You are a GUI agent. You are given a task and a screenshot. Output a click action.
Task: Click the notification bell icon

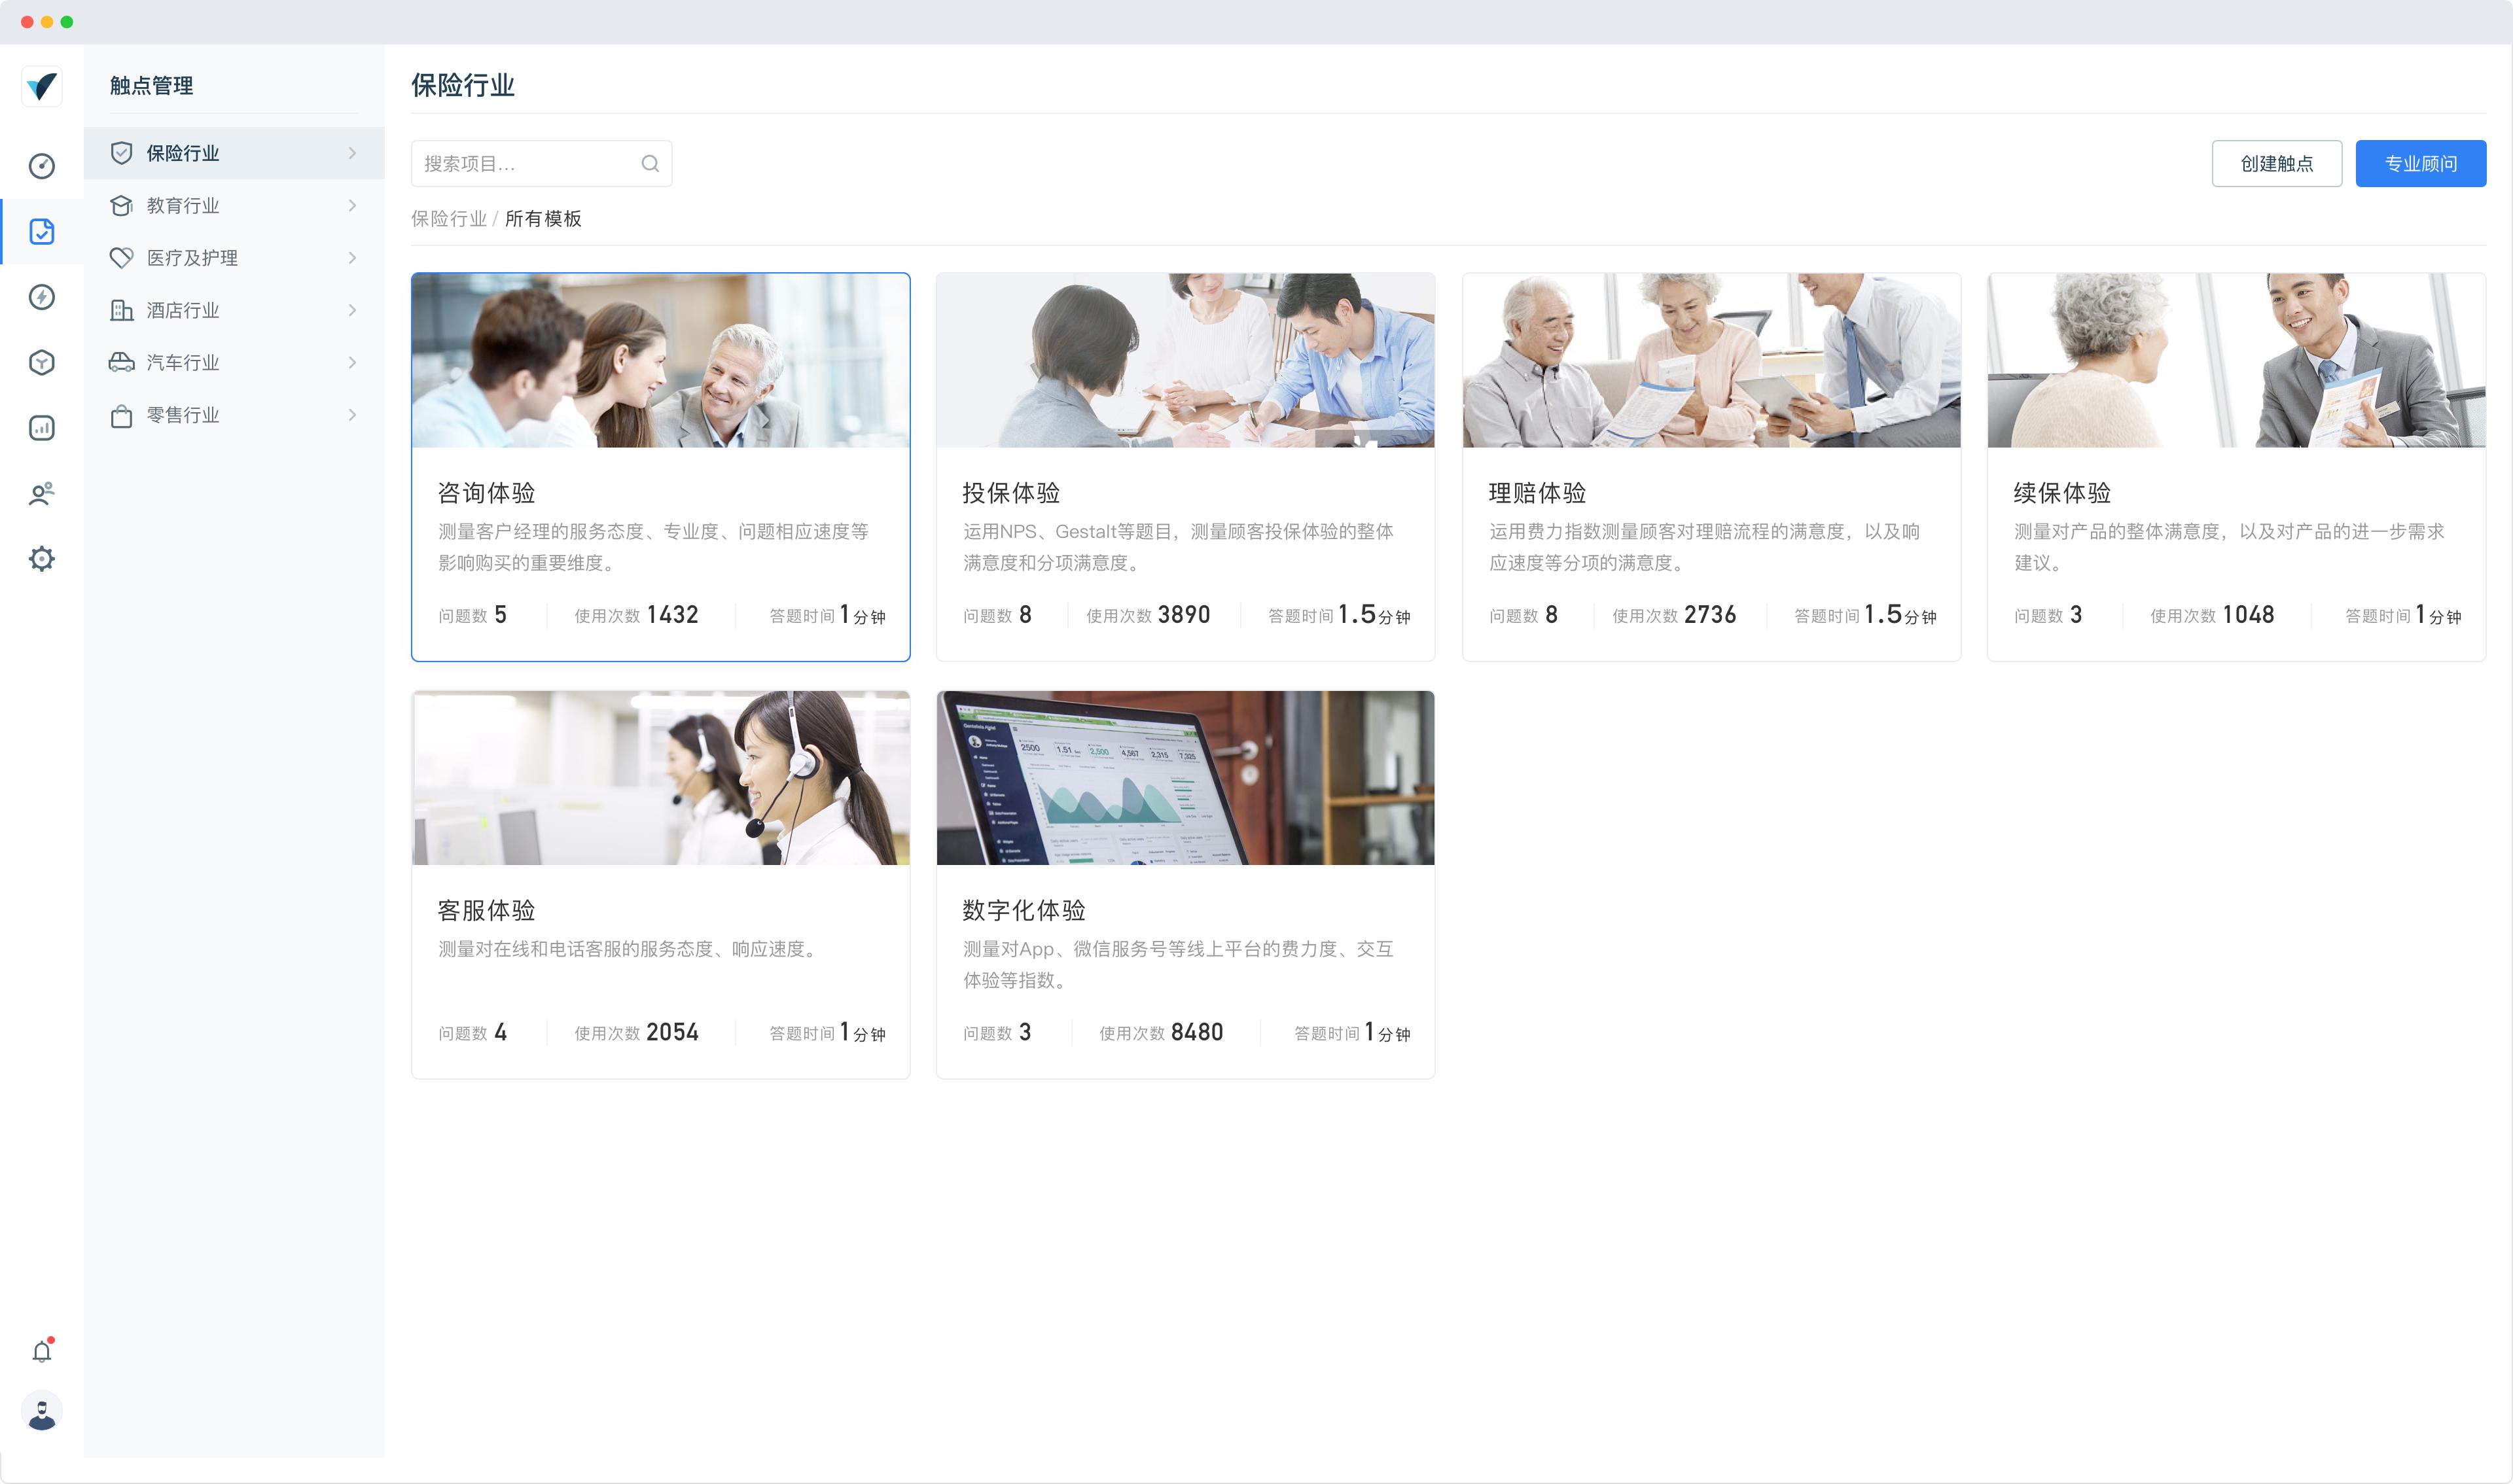pyautogui.click(x=41, y=1351)
